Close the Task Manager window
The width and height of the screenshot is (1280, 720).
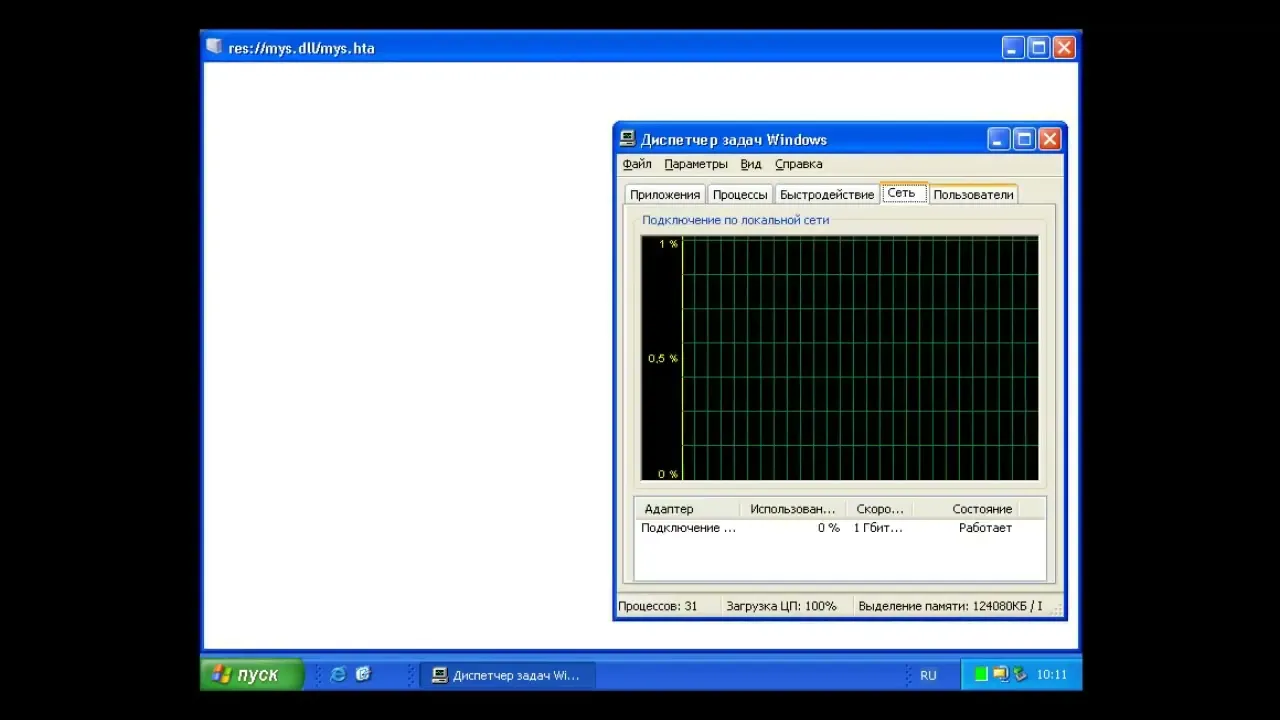click(x=1049, y=139)
